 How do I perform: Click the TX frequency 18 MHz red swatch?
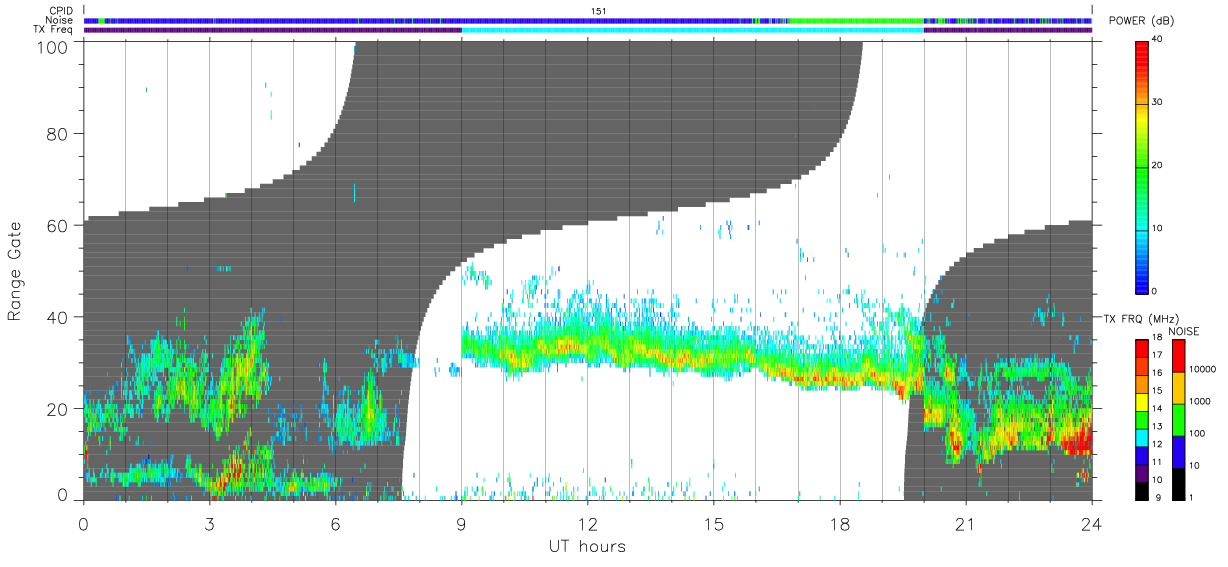point(1142,347)
